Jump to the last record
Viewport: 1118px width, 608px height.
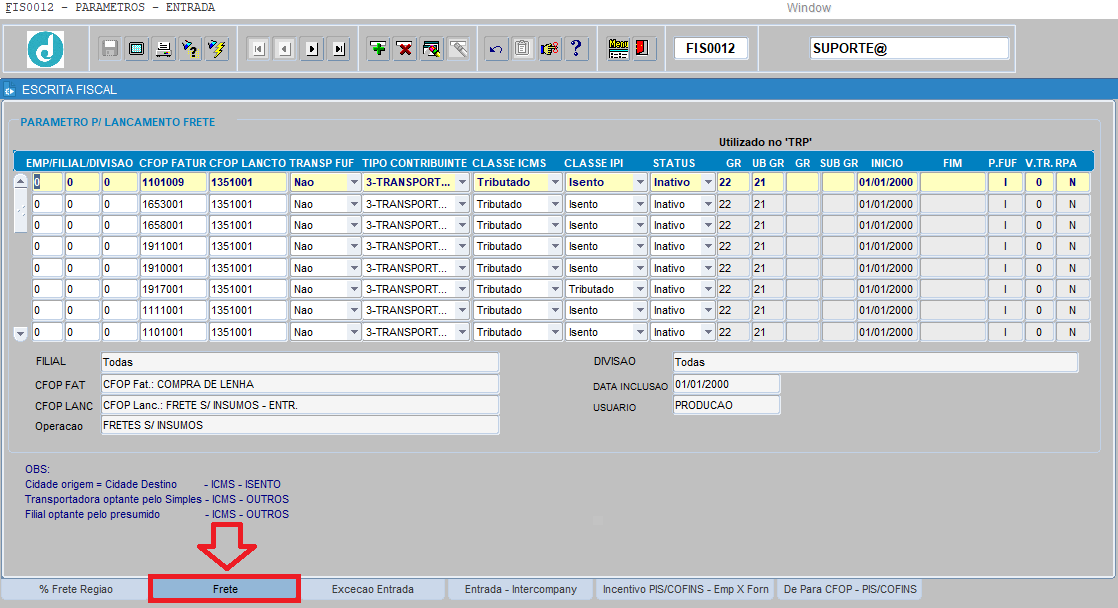tap(339, 48)
